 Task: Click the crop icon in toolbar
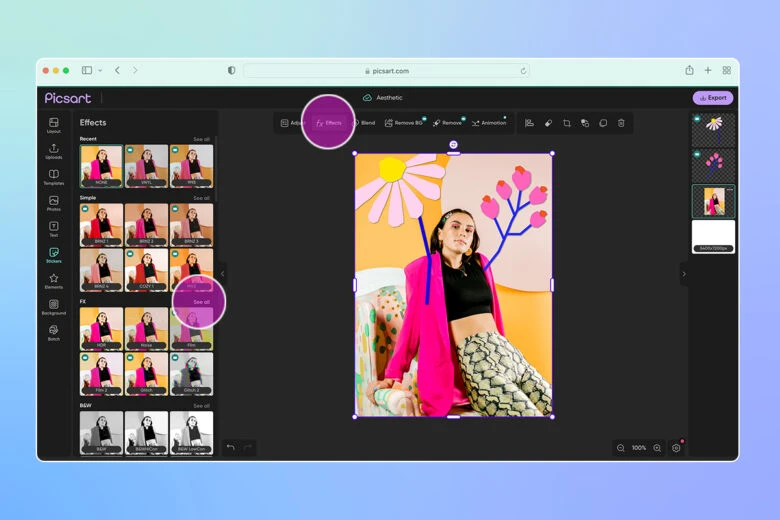pyautogui.click(x=566, y=123)
